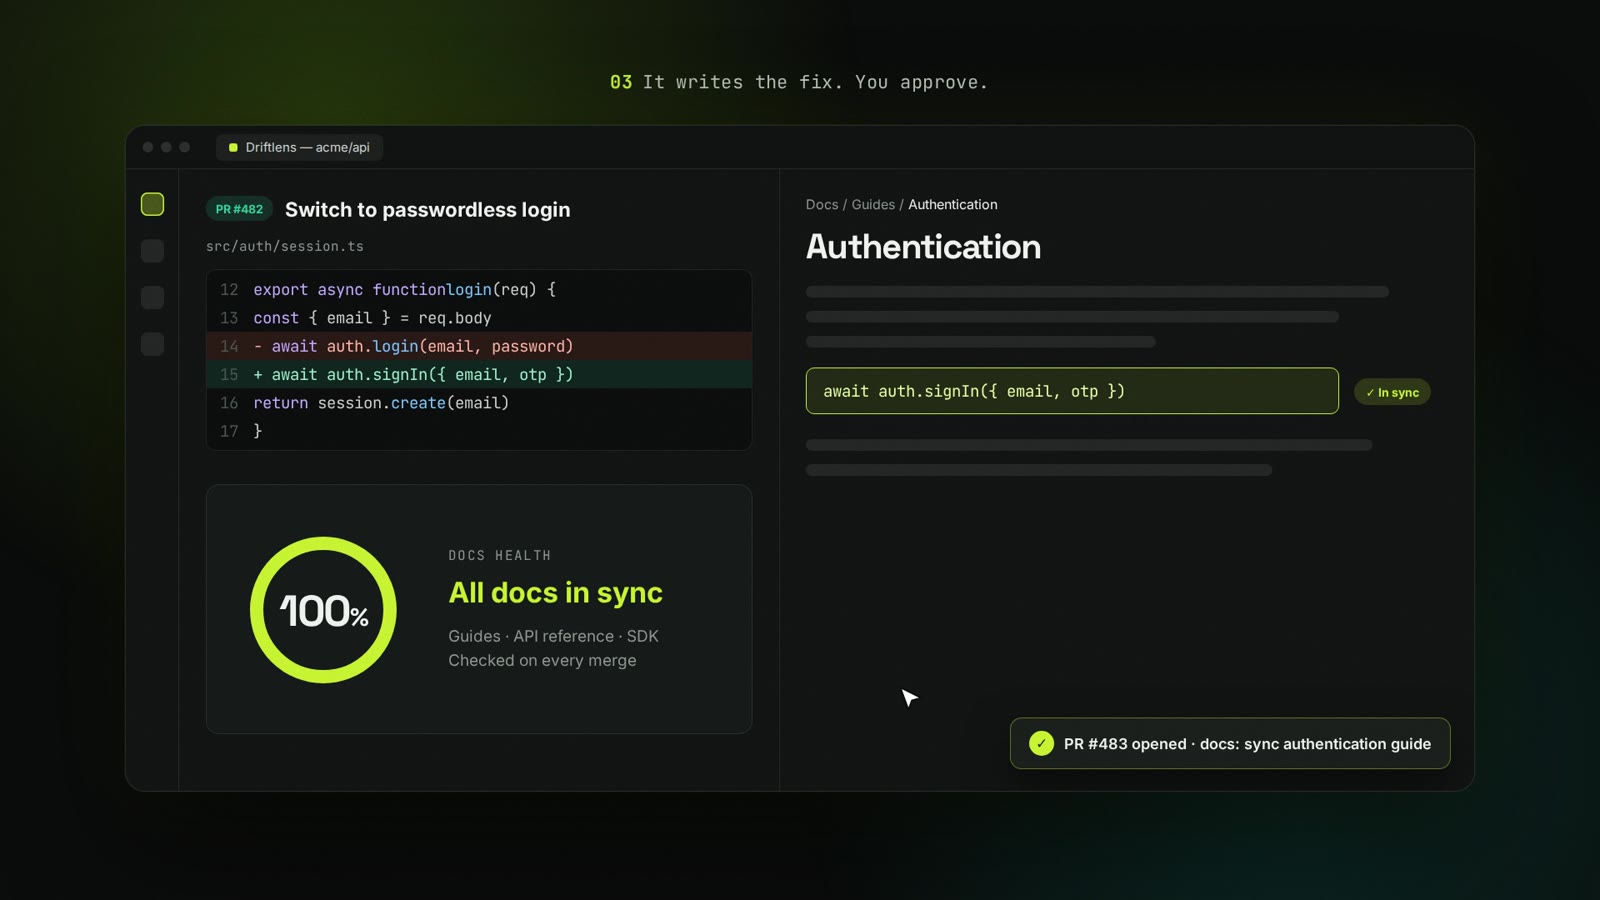
Task: Click the 'Guides · API reference · SDK' text
Action: [553, 636]
